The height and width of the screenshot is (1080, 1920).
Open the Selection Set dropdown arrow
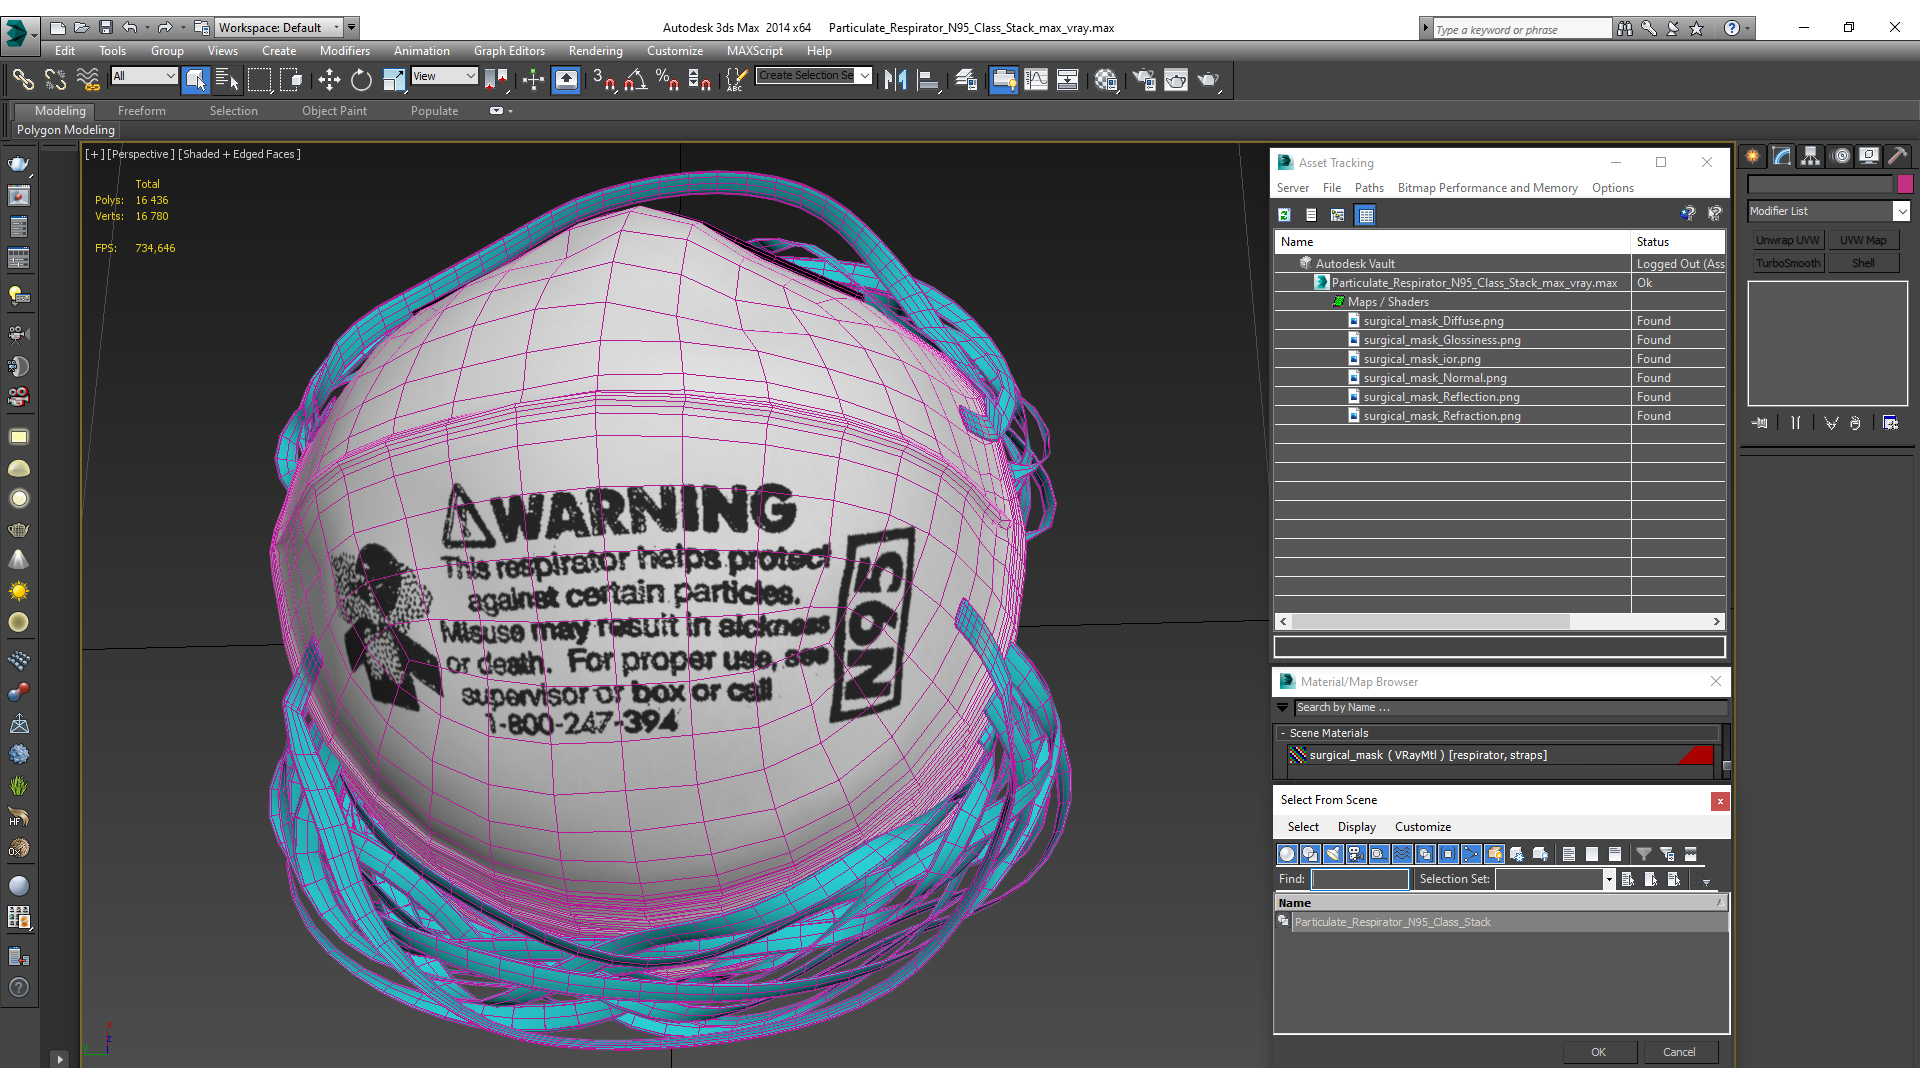1609,880
